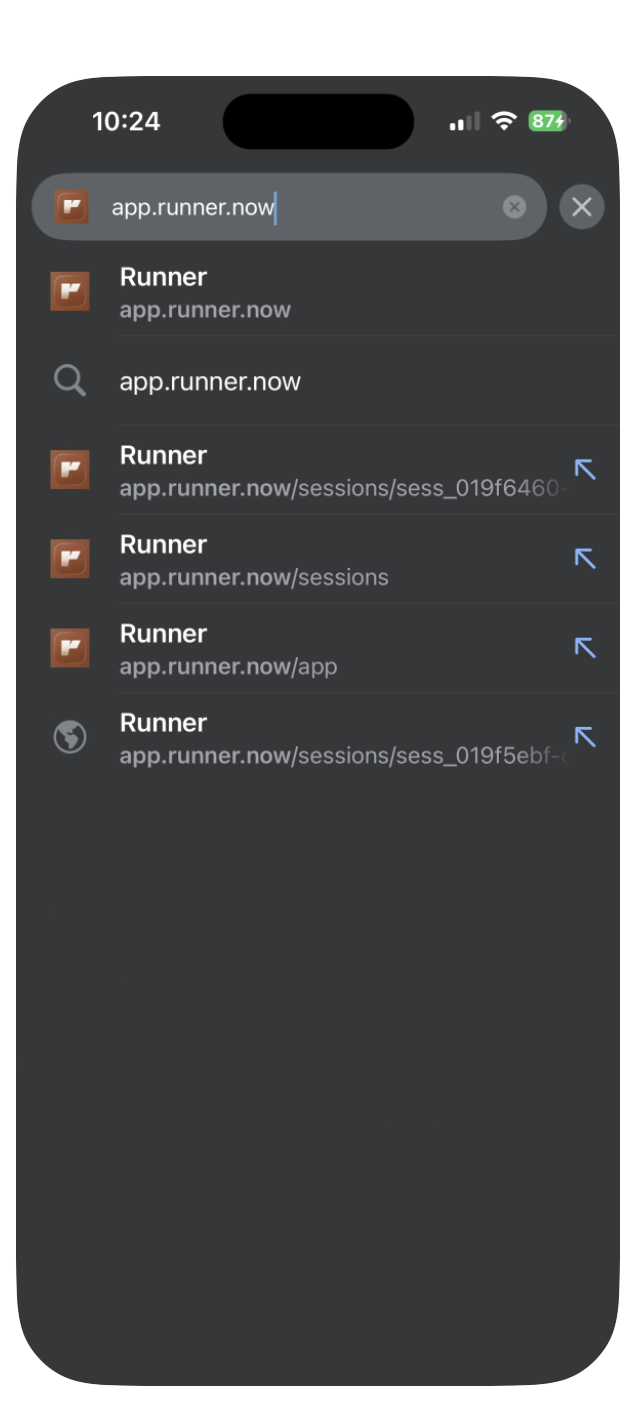Image resolution: width=636 pixels, height=1402 pixels.
Task: Close the search suggestions with the round X button
Action: [582, 207]
